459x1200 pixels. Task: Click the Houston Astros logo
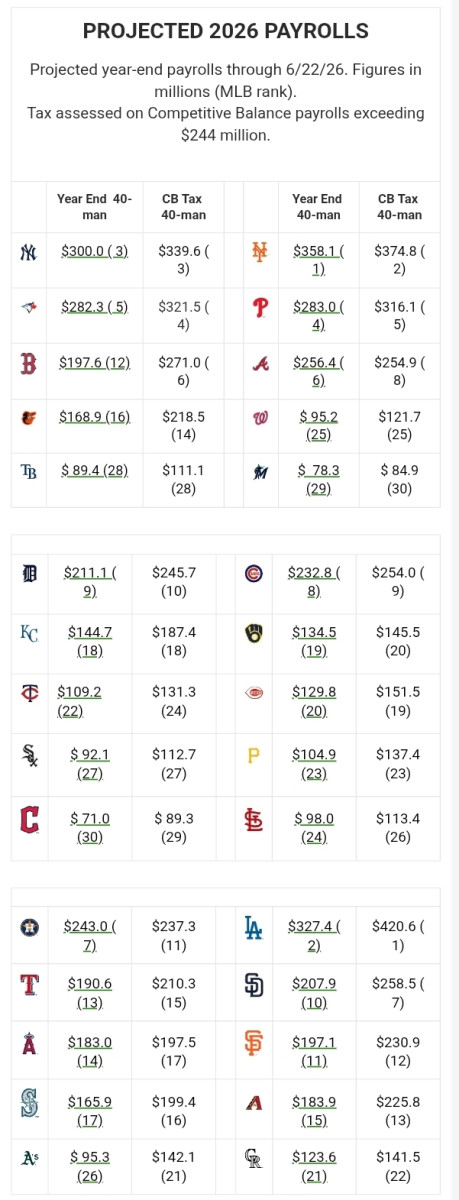(29, 928)
